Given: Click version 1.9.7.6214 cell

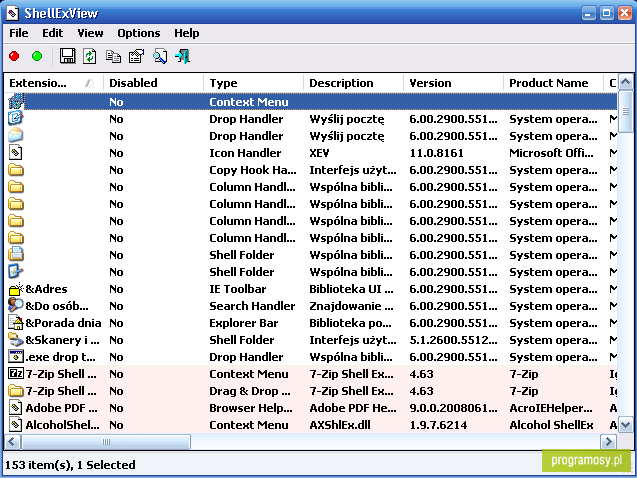Looking at the screenshot, I should point(438,425).
